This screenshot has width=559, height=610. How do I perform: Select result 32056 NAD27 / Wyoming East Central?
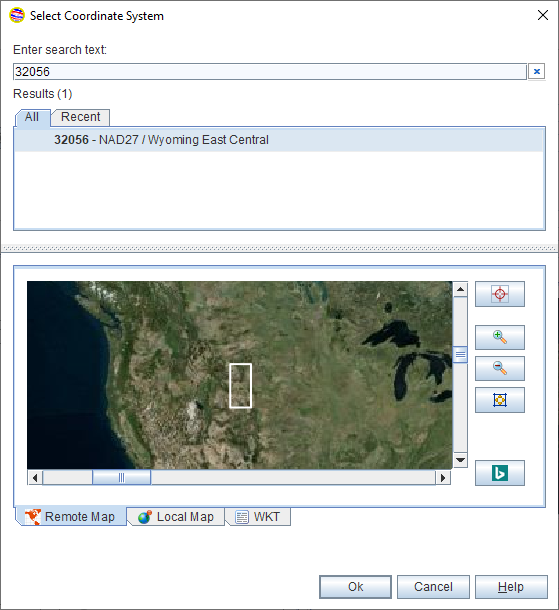pyautogui.click(x=279, y=140)
